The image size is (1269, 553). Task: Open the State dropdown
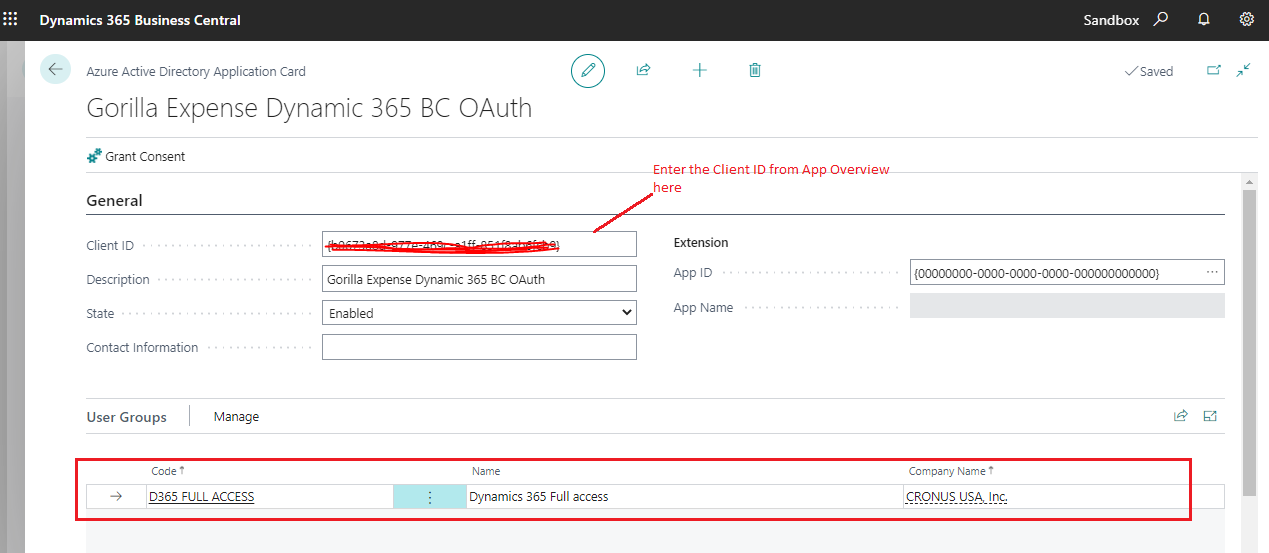pos(479,313)
